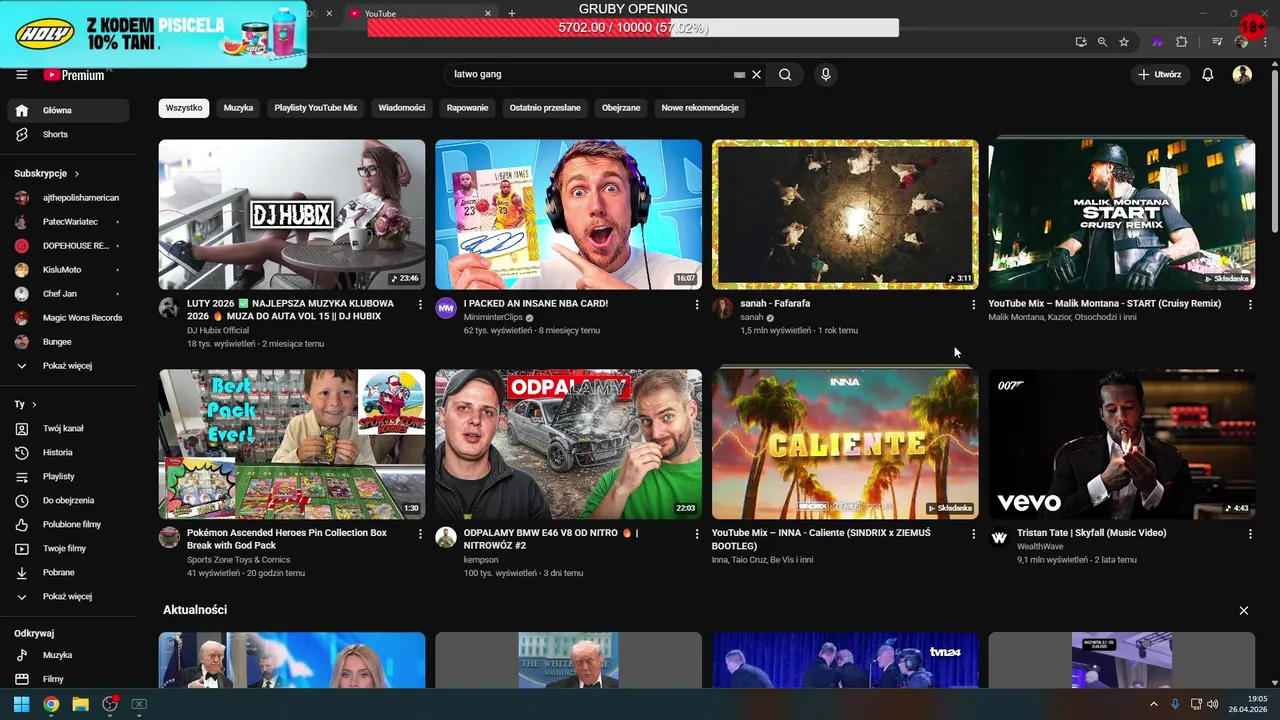This screenshot has width=1280, height=720.
Task: Expand Pokaż więcej under subscriptions
Action: coord(68,366)
